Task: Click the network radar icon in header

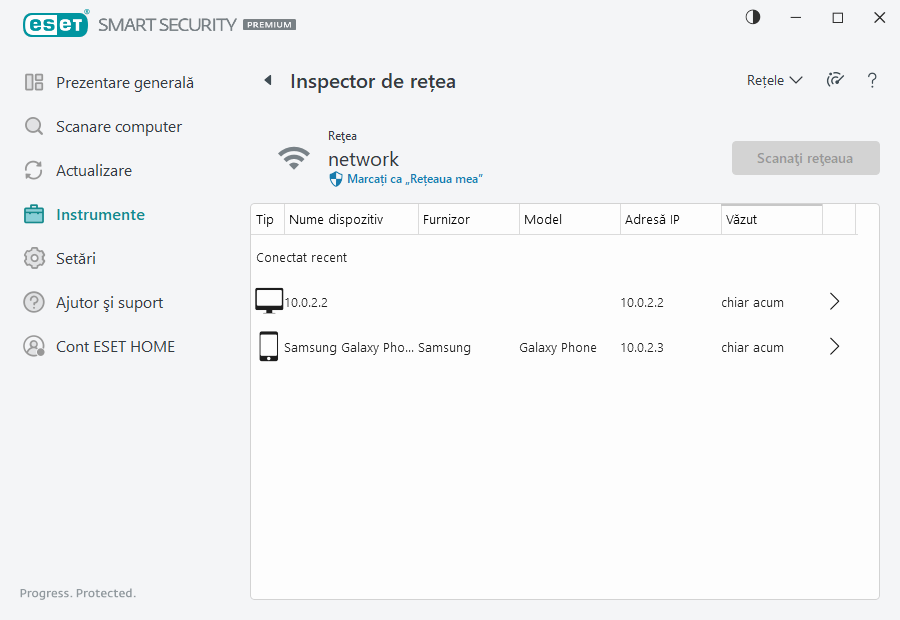Action: click(x=835, y=81)
